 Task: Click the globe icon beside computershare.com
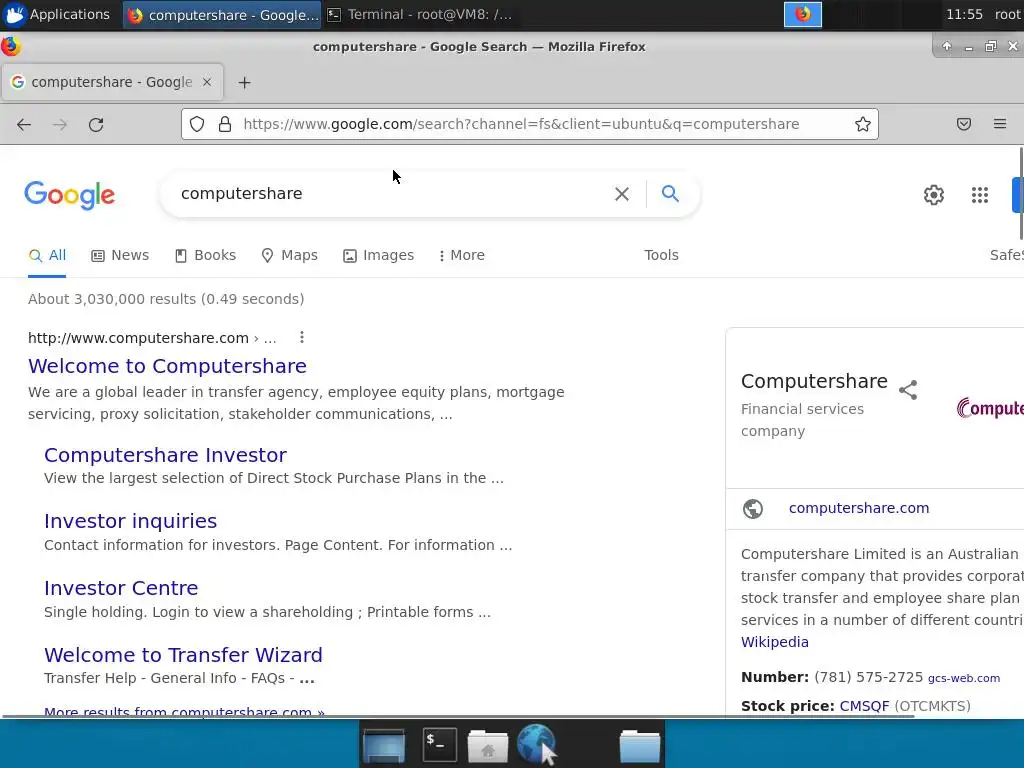coord(753,509)
